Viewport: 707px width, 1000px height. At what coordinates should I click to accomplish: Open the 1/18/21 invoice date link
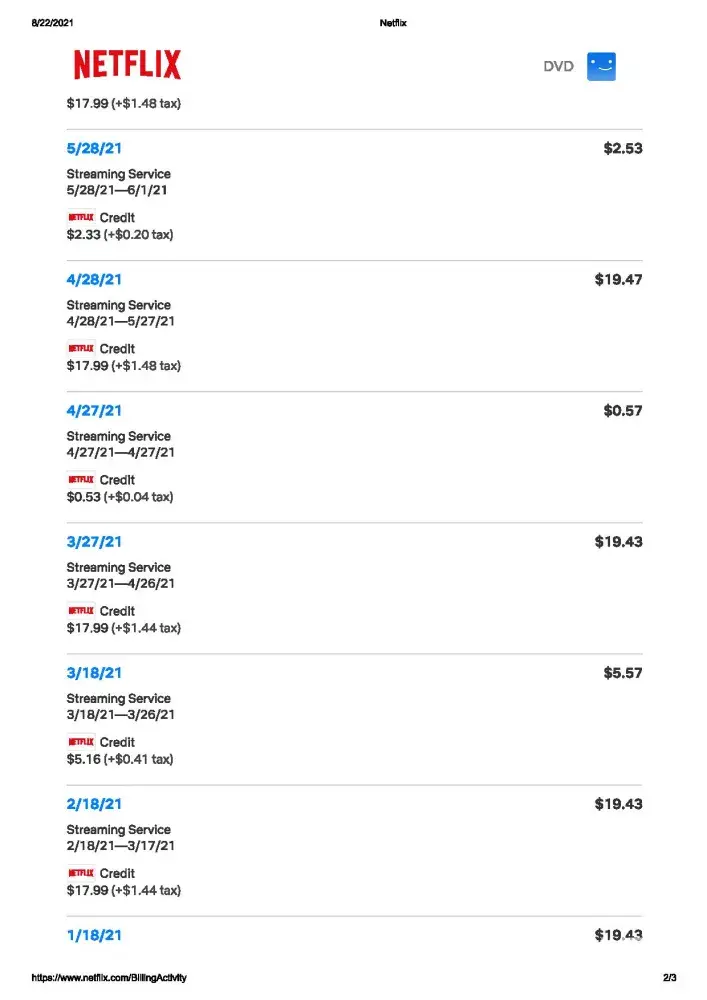point(94,935)
